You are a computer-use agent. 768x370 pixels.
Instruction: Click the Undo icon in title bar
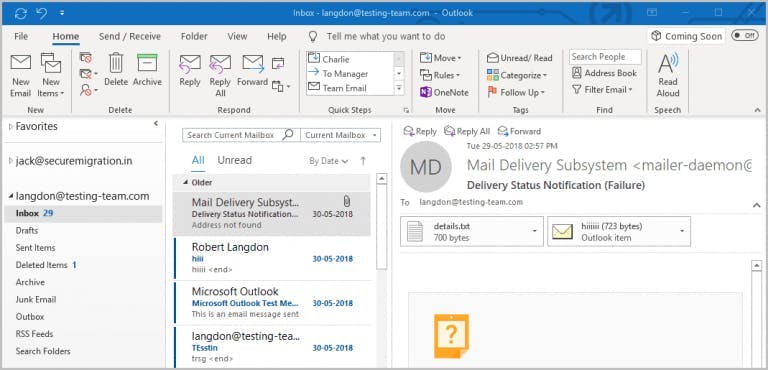(x=42, y=13)
